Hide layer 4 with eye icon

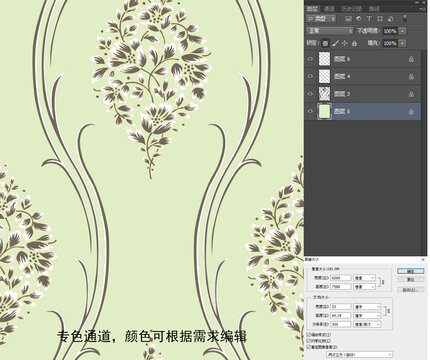(311, 76)
